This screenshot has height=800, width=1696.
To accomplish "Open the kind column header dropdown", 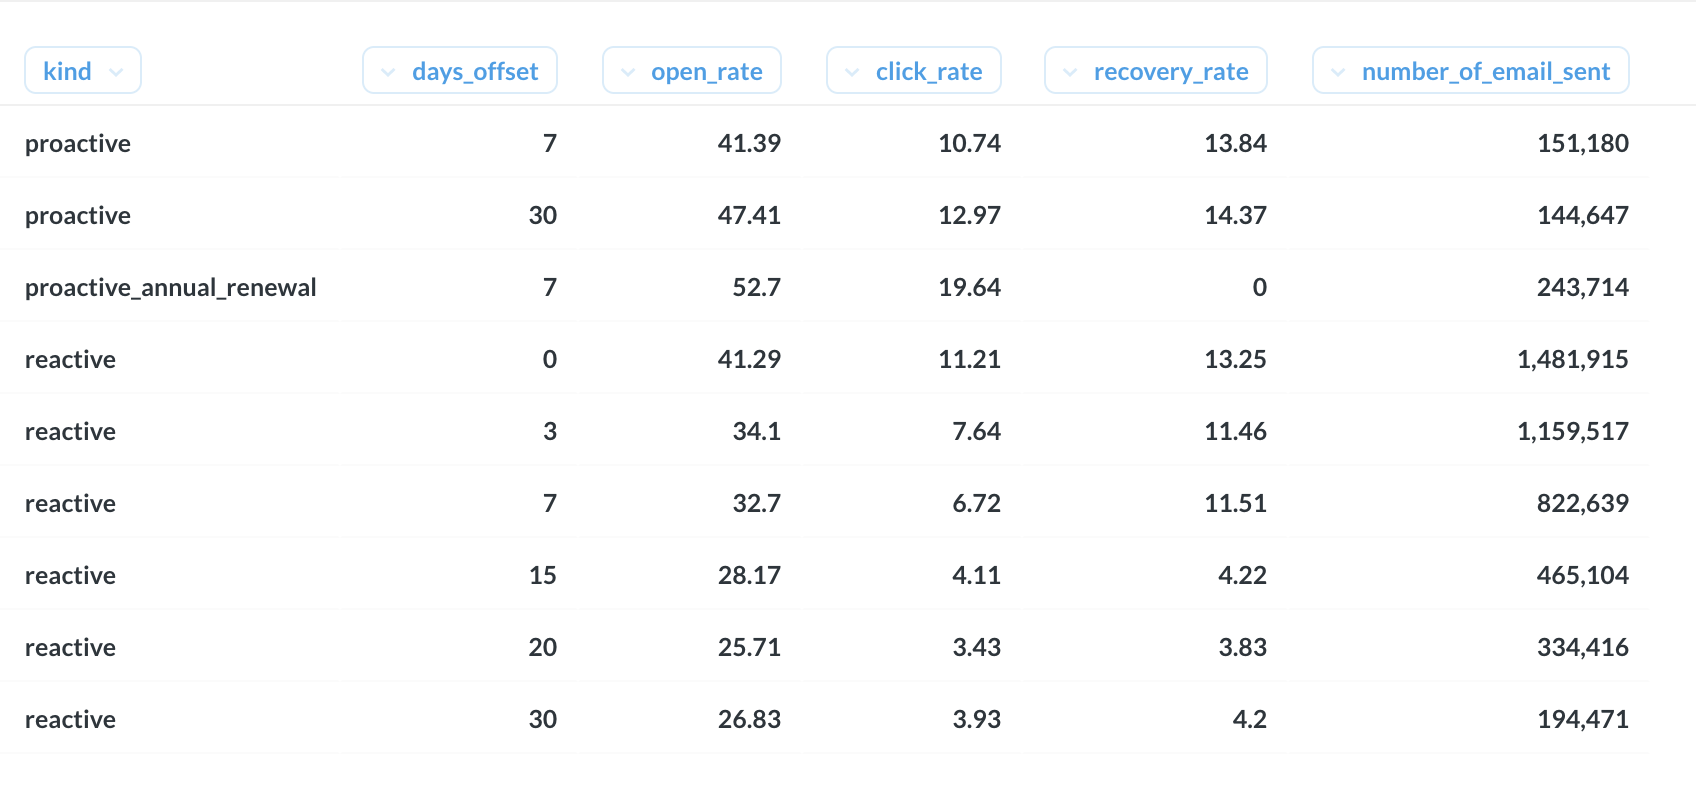I will 82,71.
